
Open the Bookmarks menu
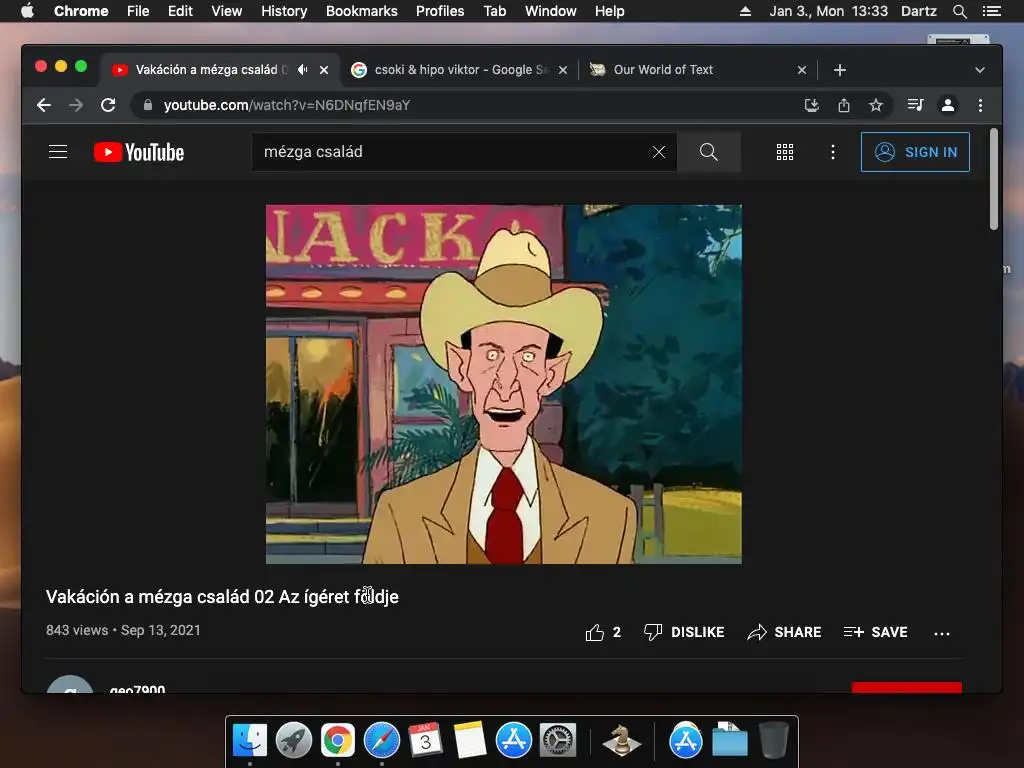(362, 11)
